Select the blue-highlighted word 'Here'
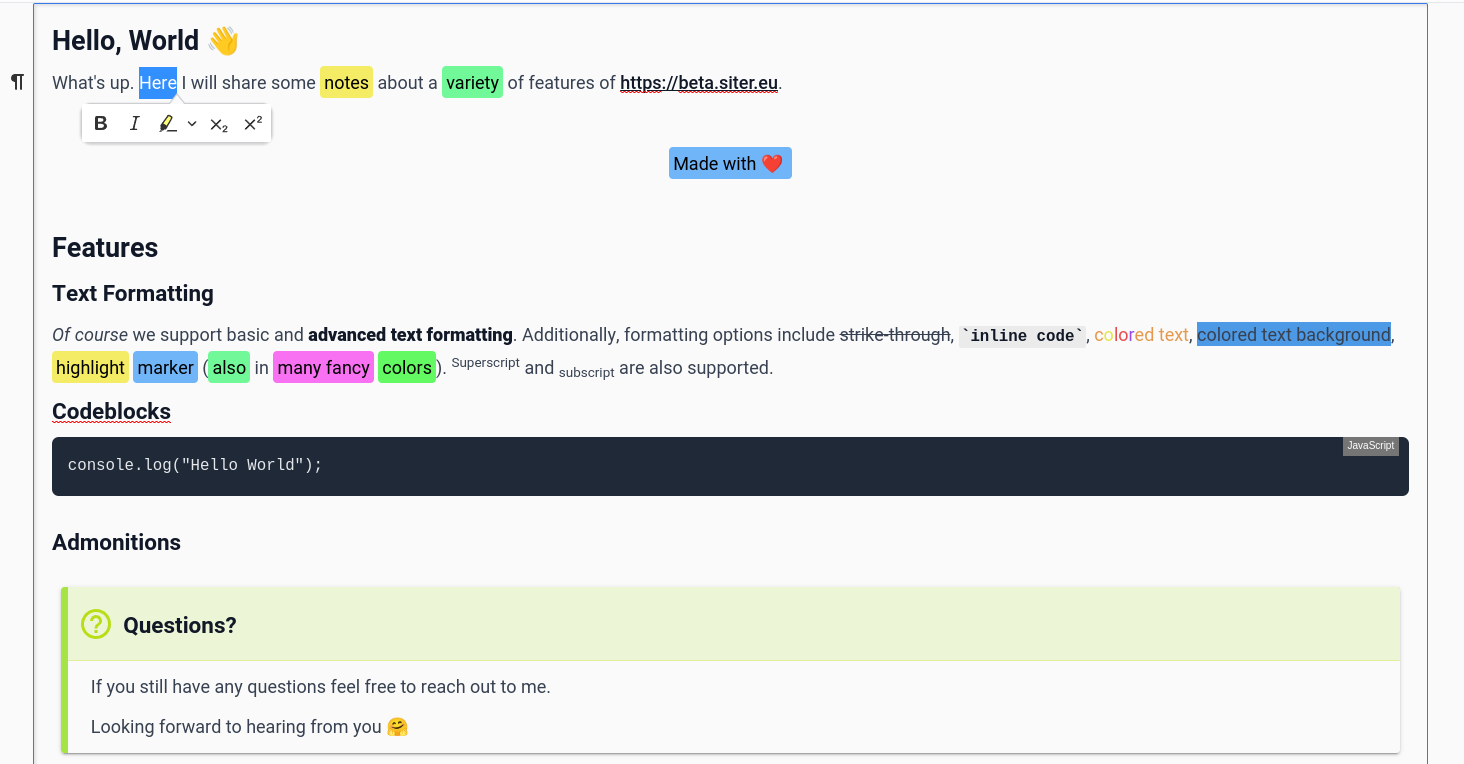The image size is (1464, 764). 157,82
